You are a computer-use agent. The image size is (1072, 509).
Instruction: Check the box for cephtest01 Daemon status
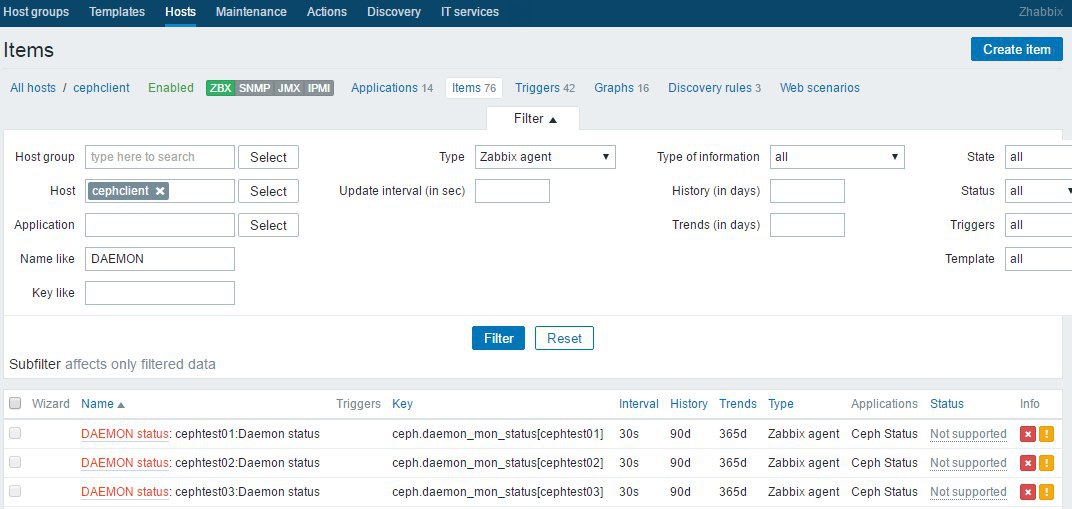pyautogui.click(x=15, y=434)
